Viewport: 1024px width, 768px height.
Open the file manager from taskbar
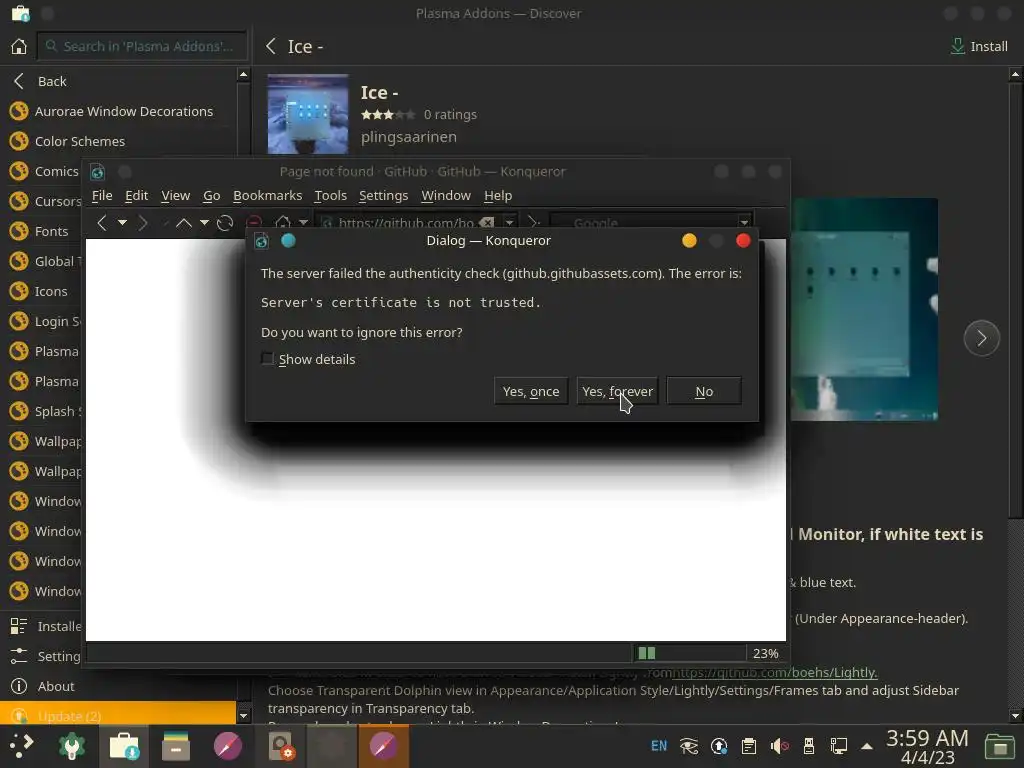click(x=176, y=746)
